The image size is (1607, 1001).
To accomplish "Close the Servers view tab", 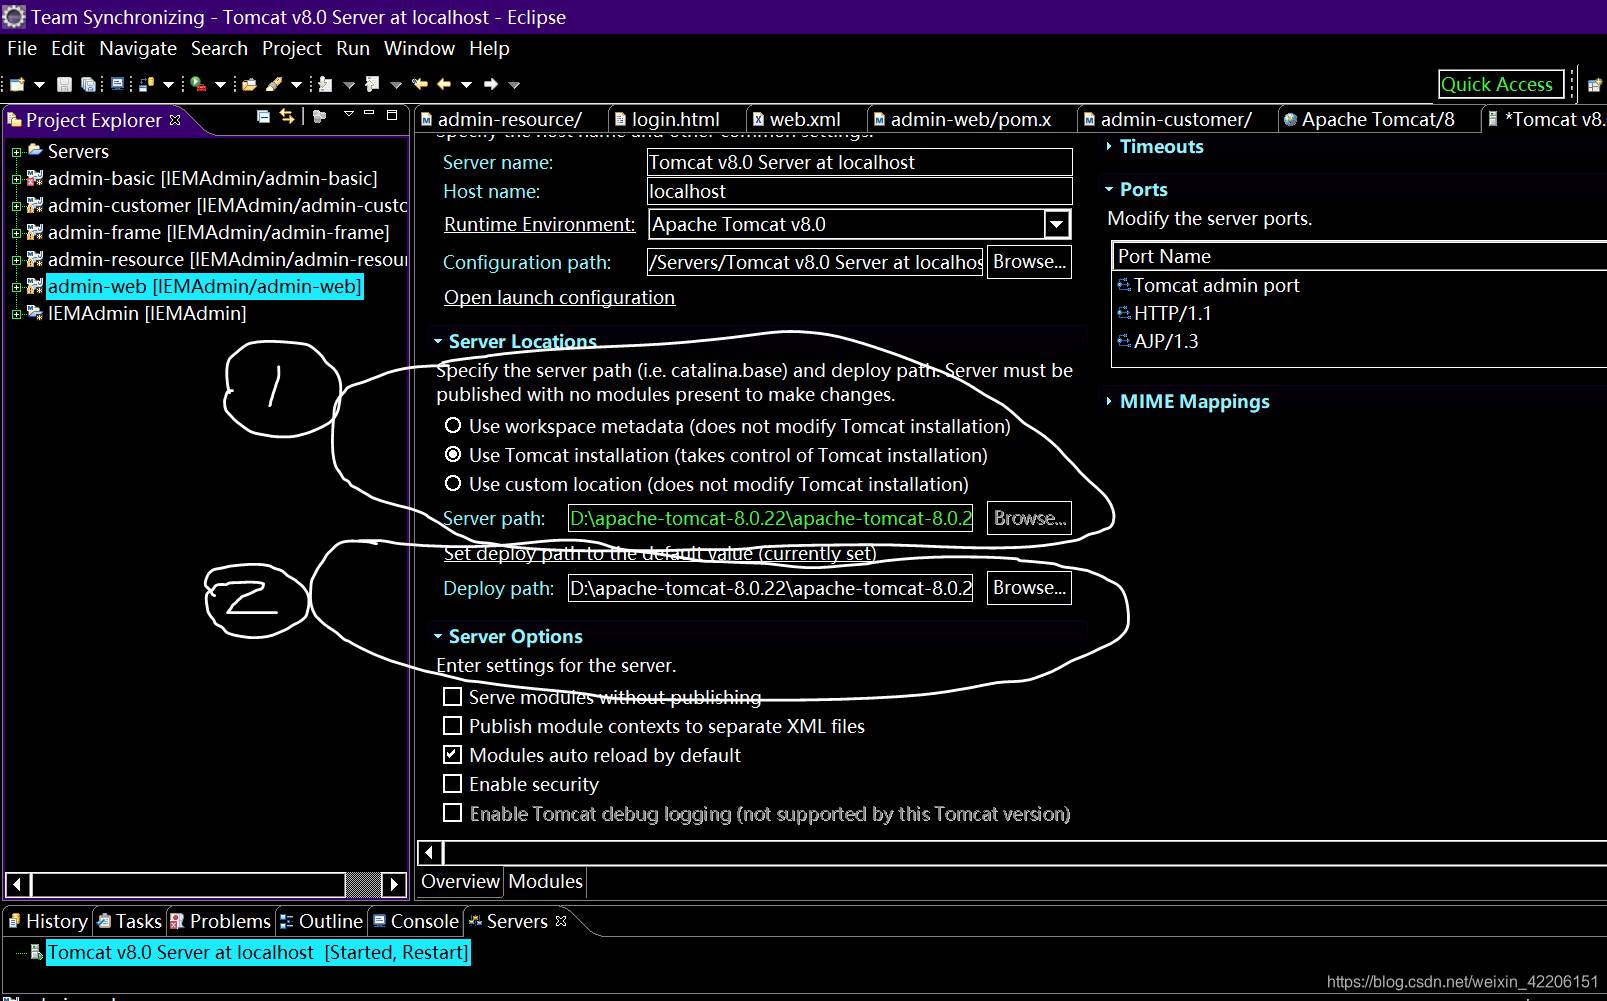I will click(x=561, y=921).
